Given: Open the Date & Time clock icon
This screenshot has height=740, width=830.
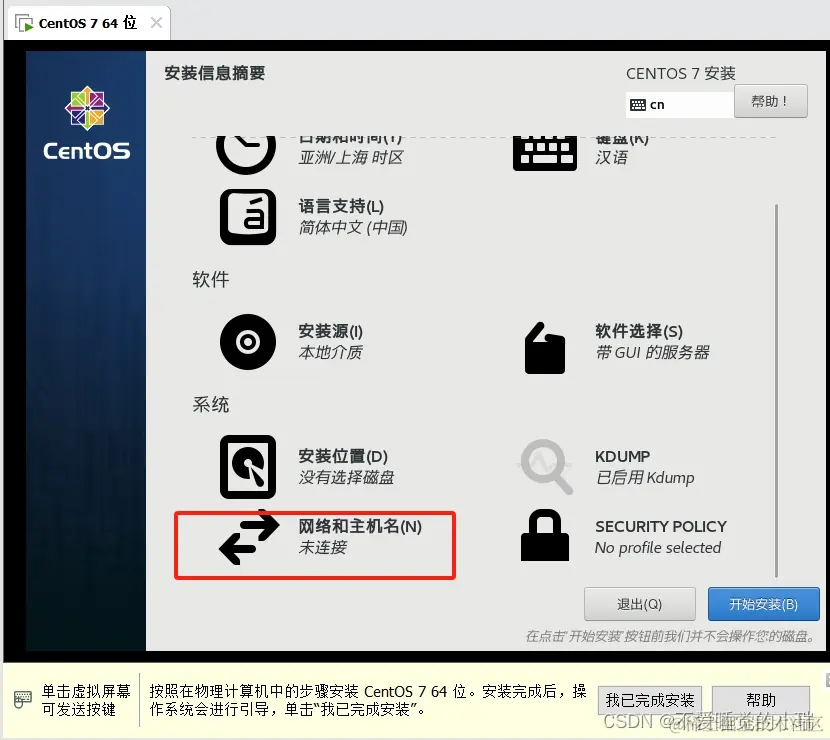Looking at the screenshot, I should [246, 155].
